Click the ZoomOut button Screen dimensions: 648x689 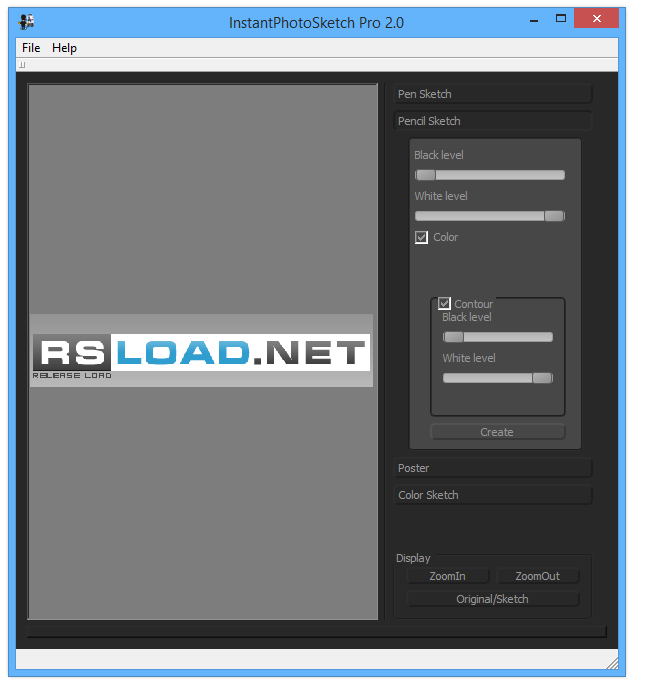pyautogui.click(x=538, y=576)
